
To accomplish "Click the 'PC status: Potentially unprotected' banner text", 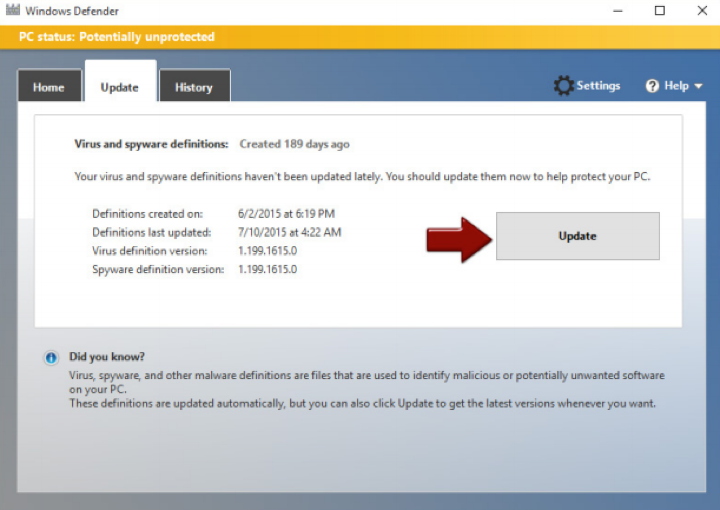I will (x=117, y=37).
